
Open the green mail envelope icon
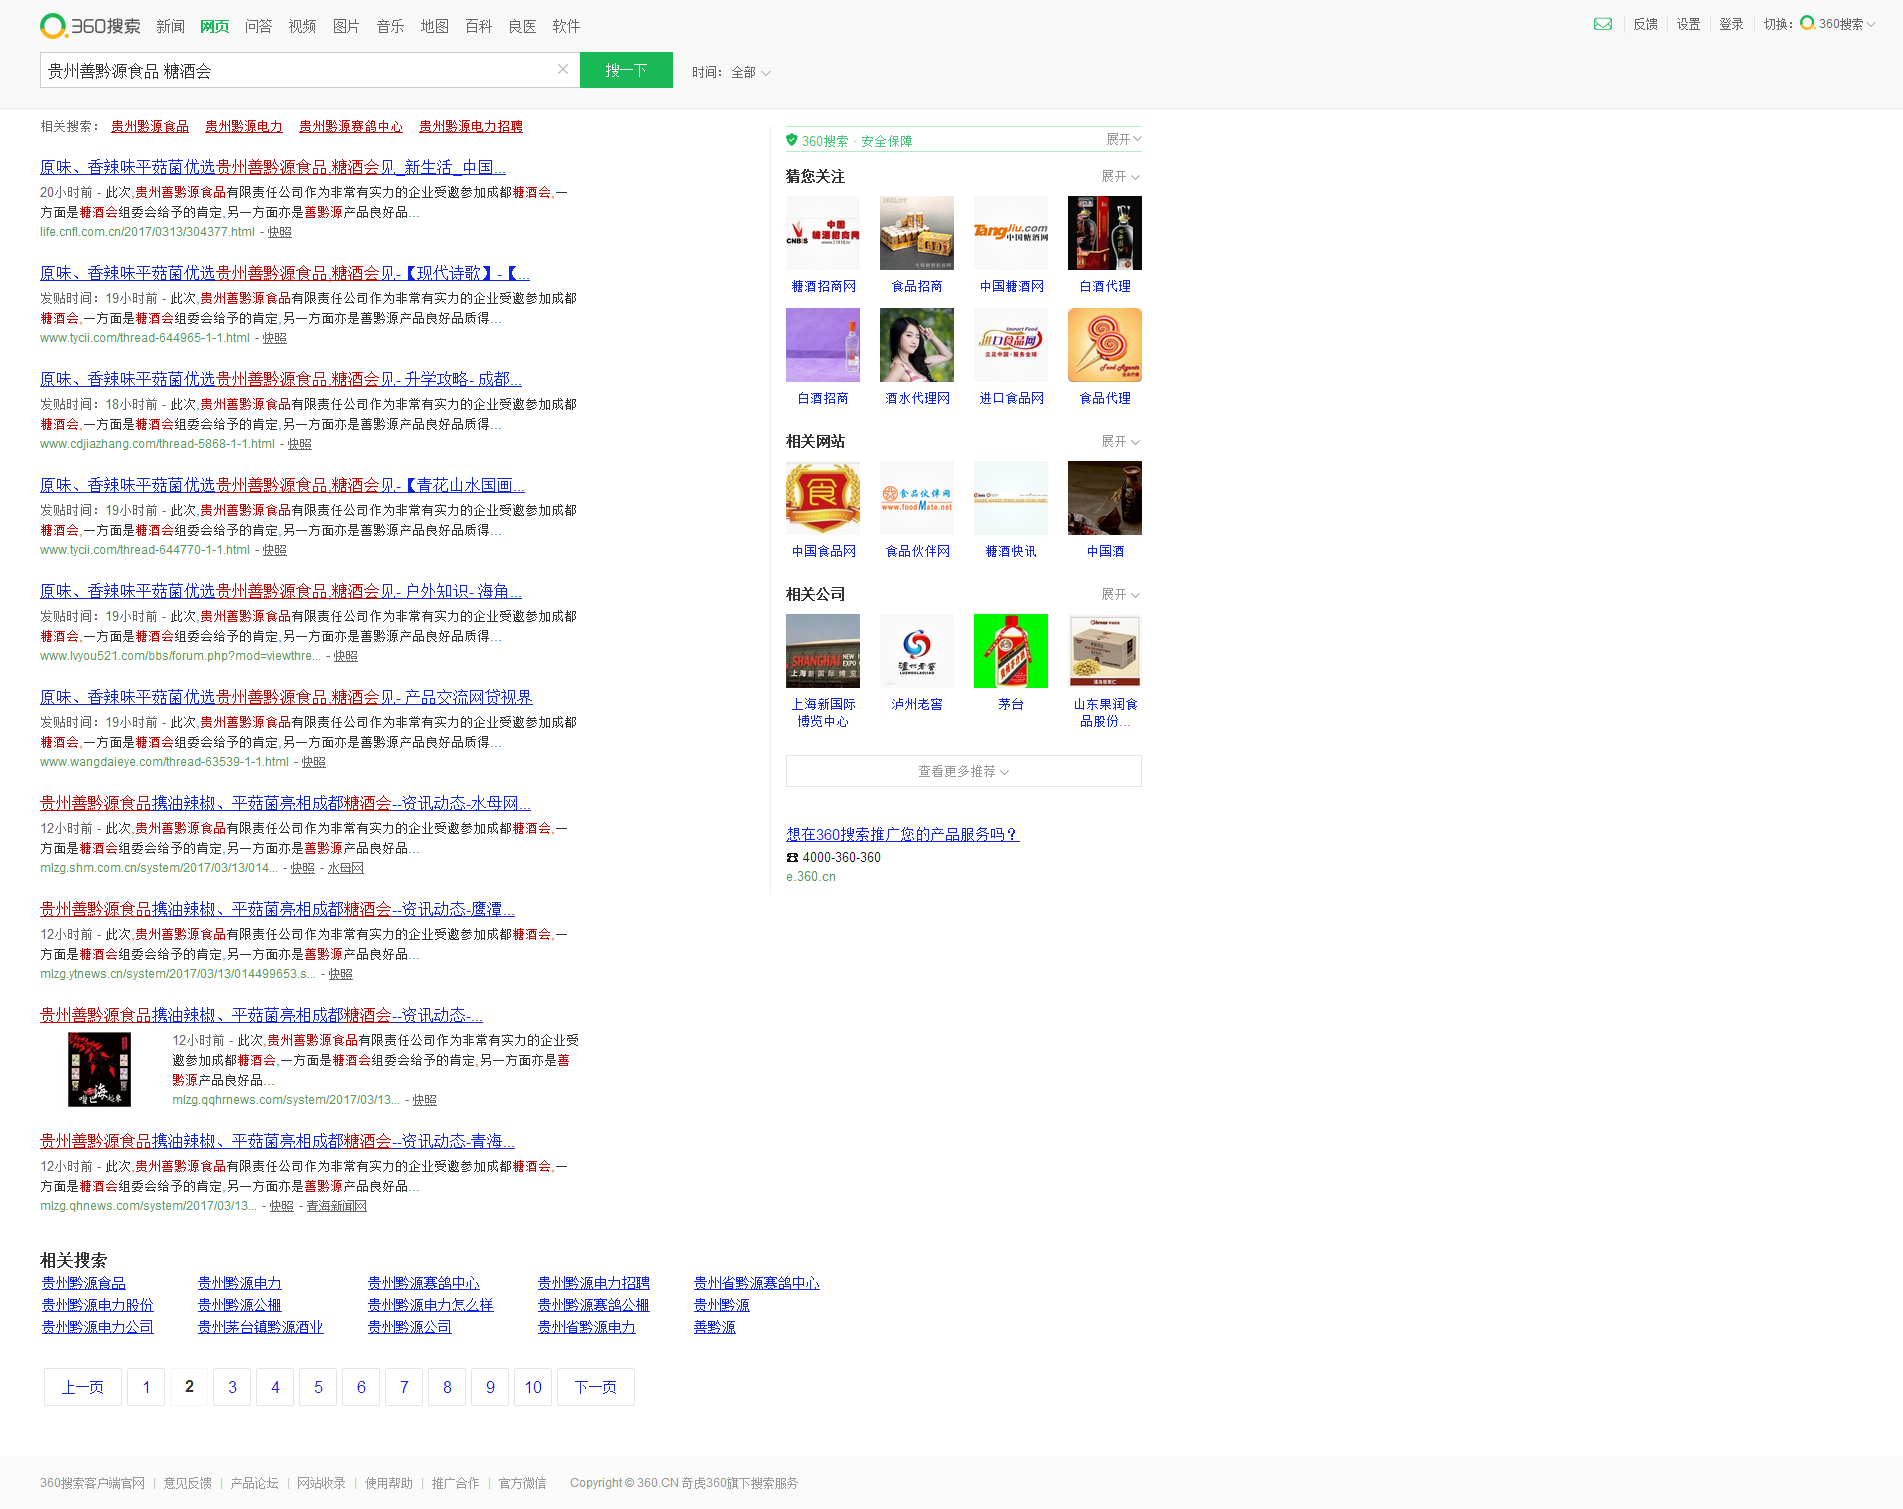pyautogui.click(x=1602, y=24)
